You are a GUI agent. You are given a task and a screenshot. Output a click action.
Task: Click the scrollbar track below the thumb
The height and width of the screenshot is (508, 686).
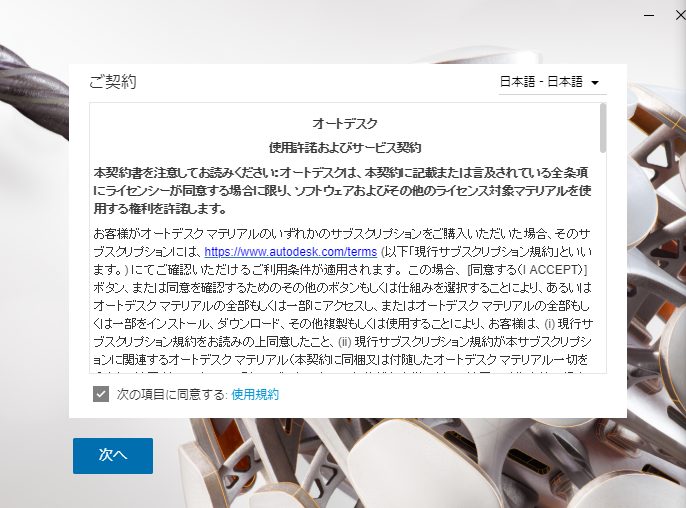click(x=603, y=263)
